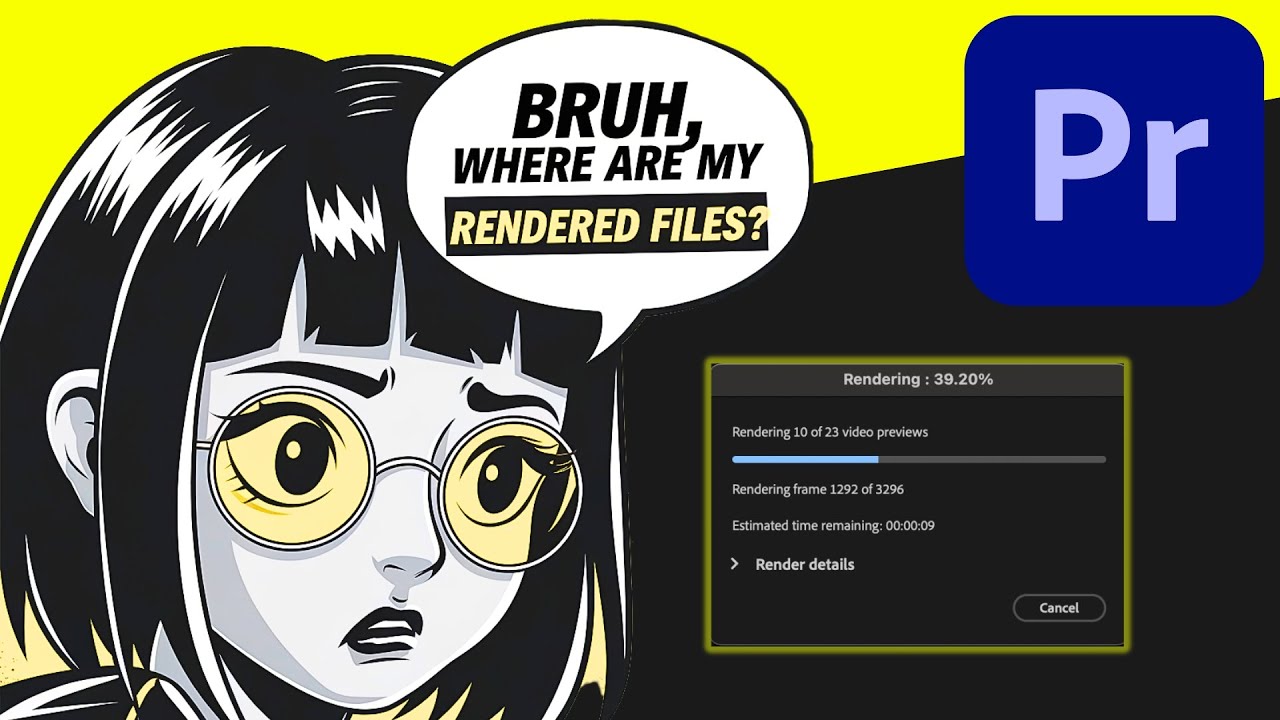Image resolution: width=1280 pixels, height=720 pixels.
Task: Select the 'Estimated time remaining: 00:00:09' text
Action: (833, 525)
